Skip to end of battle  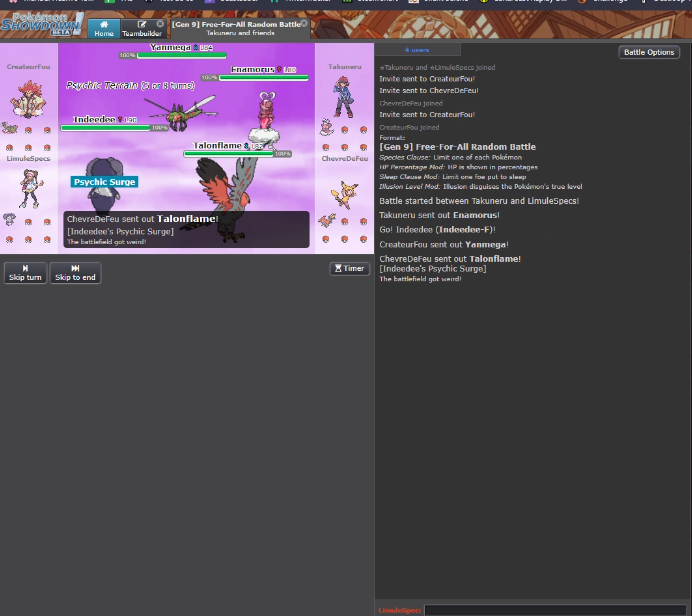(75, 273)
